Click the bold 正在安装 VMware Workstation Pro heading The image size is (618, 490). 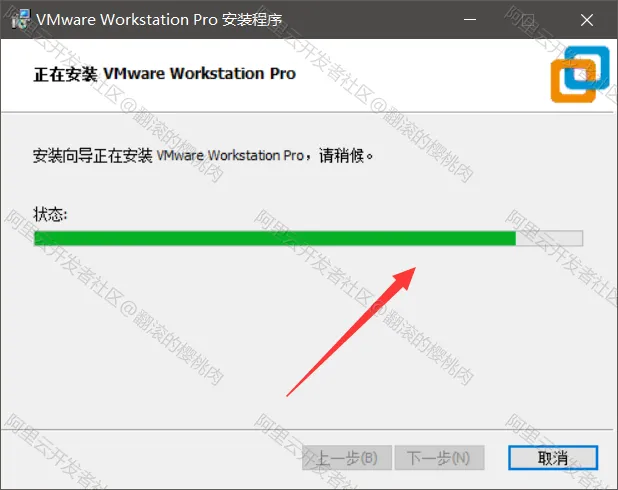click(x=165, y=74)
